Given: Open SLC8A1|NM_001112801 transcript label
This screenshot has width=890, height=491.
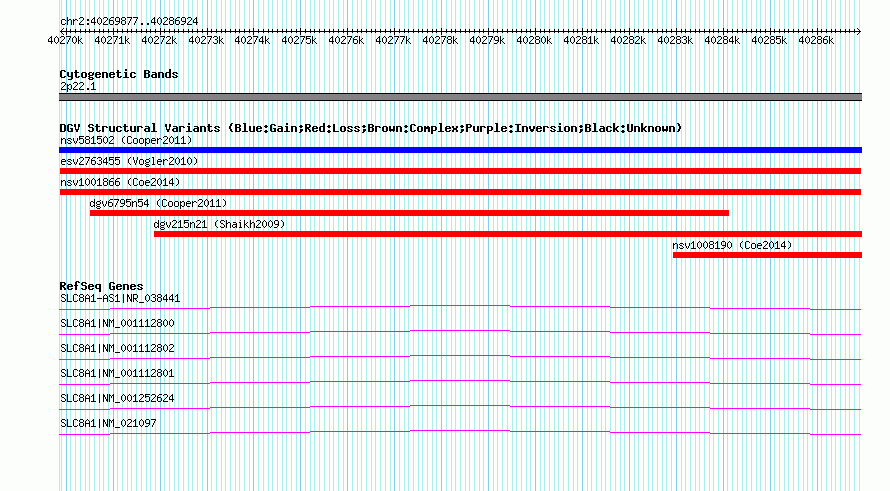Looking at the screenshot, I should [117, 374].
